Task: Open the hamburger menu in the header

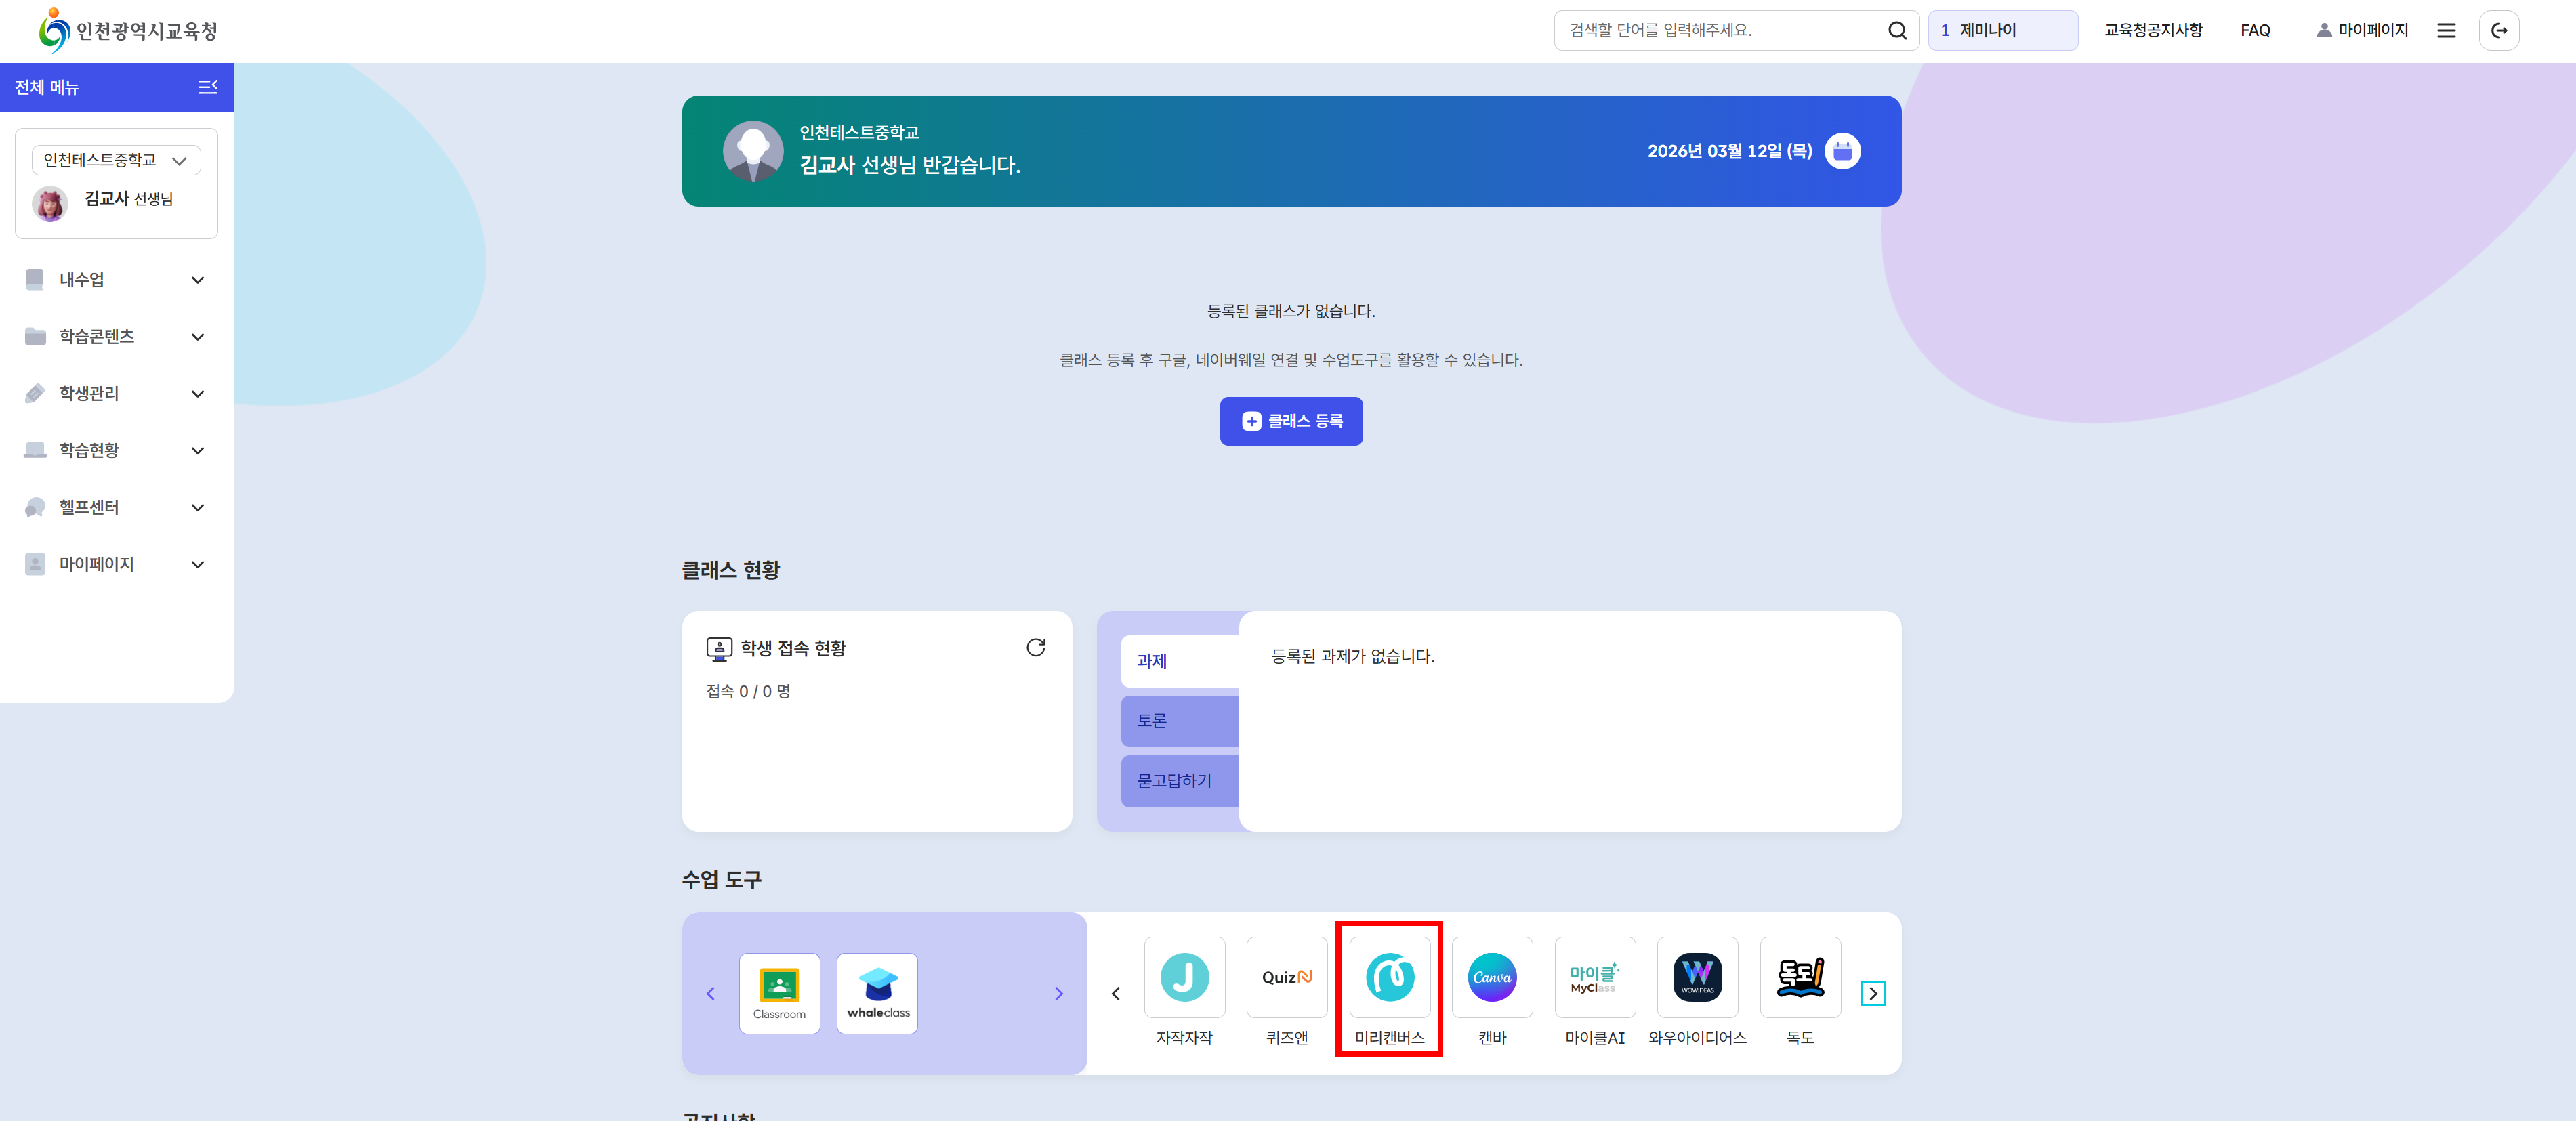Action: click(2446, 30)
